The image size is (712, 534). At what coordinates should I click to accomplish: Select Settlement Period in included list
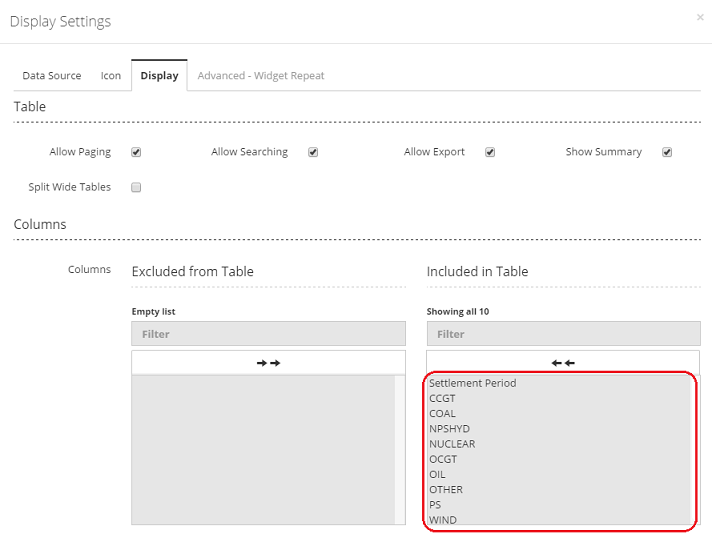(559, 383)
